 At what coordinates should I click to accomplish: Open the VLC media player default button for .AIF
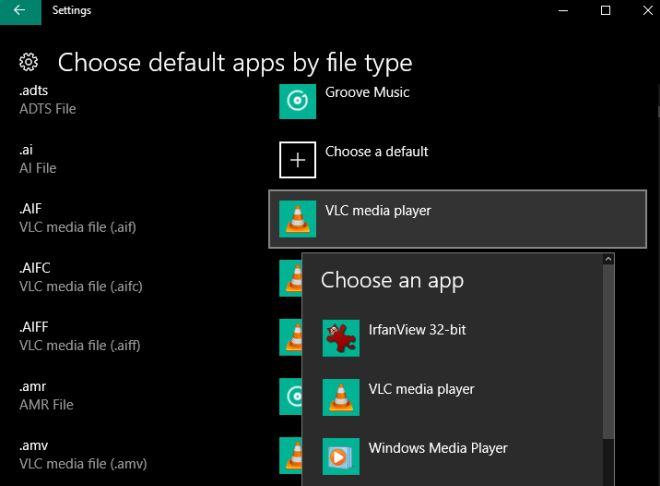click(458, 219)
